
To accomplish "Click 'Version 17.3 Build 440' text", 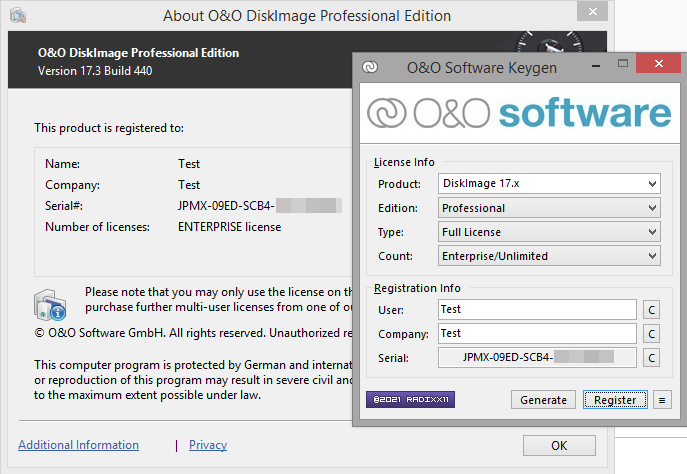I will pyautogui.click(x=95, y=71).
